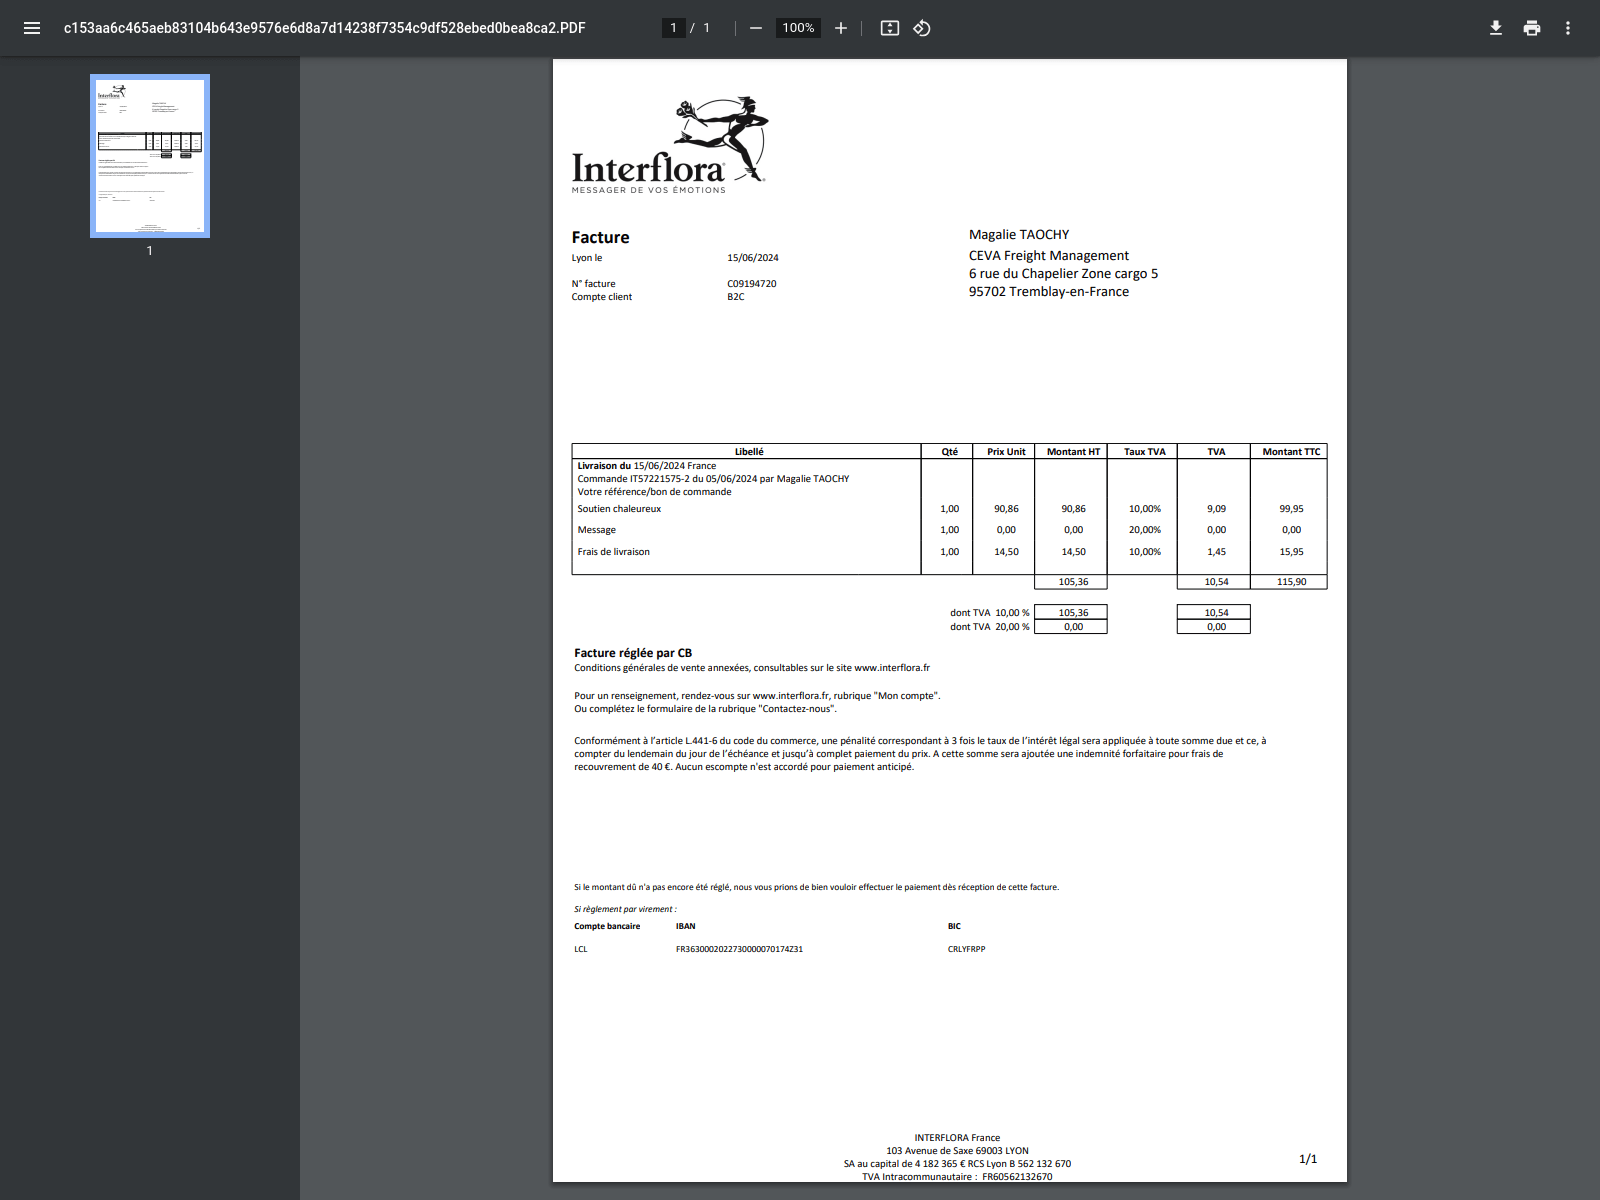Select page 1 thumbnail in sidebar
The image size is (1600, 1200).
[x=150, y=156]
